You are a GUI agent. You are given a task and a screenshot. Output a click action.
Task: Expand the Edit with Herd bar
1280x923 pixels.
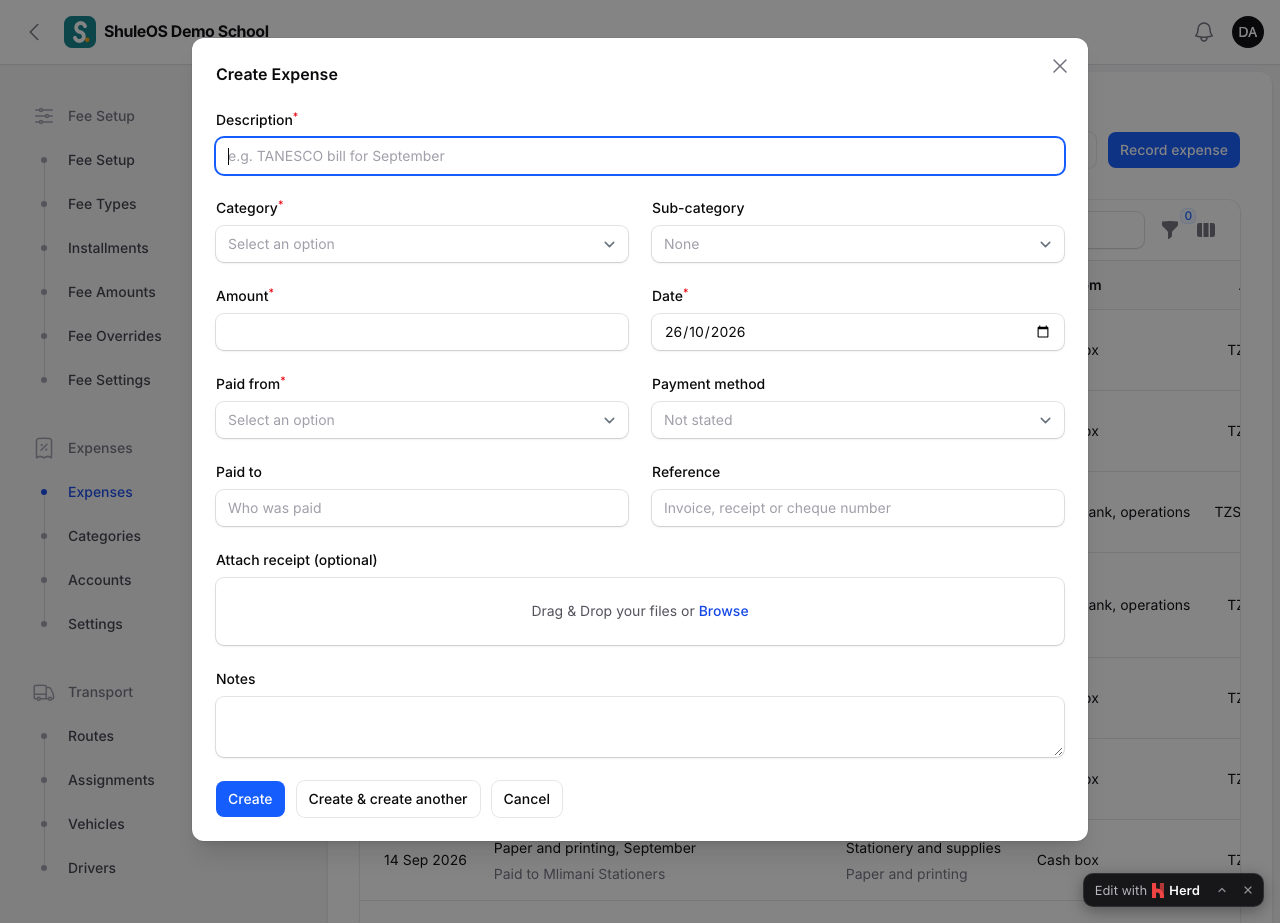[1222, 890]
